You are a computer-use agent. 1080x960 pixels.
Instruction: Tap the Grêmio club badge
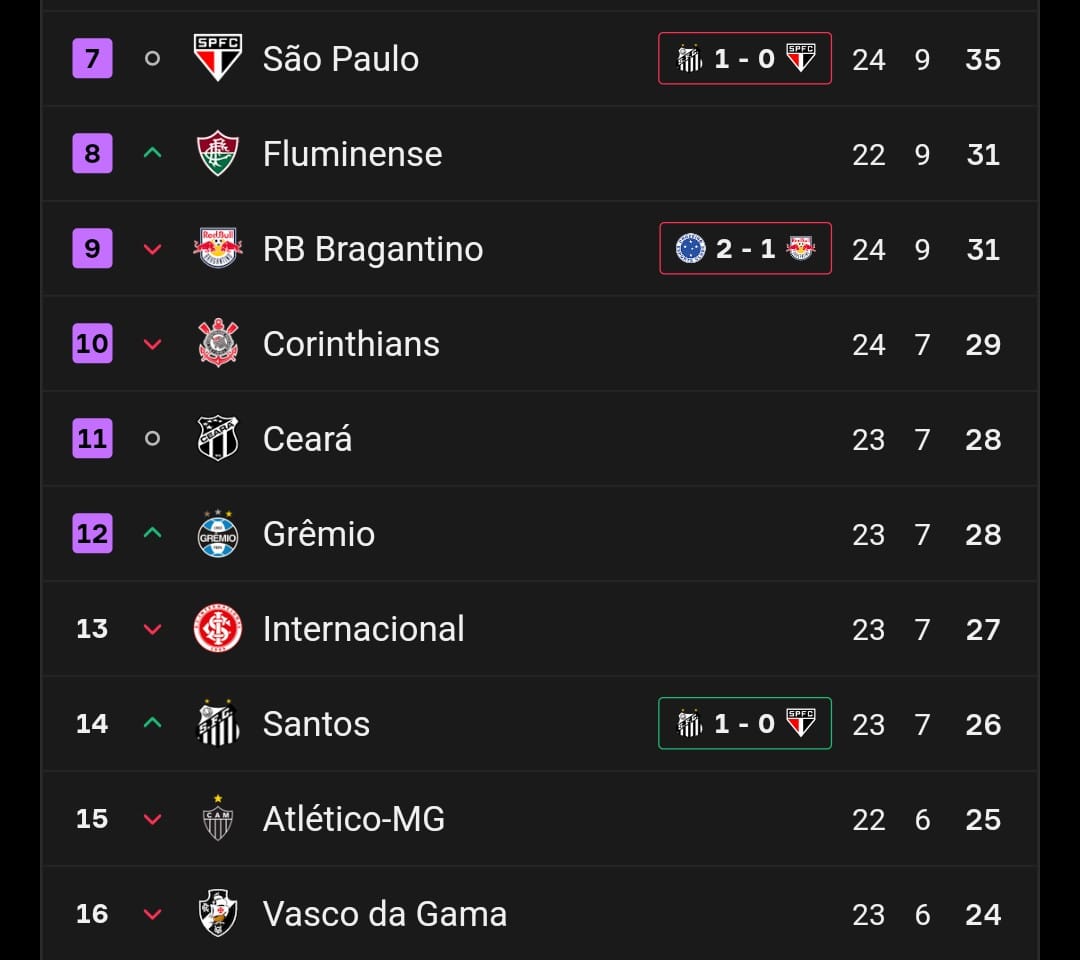(218, 533)
